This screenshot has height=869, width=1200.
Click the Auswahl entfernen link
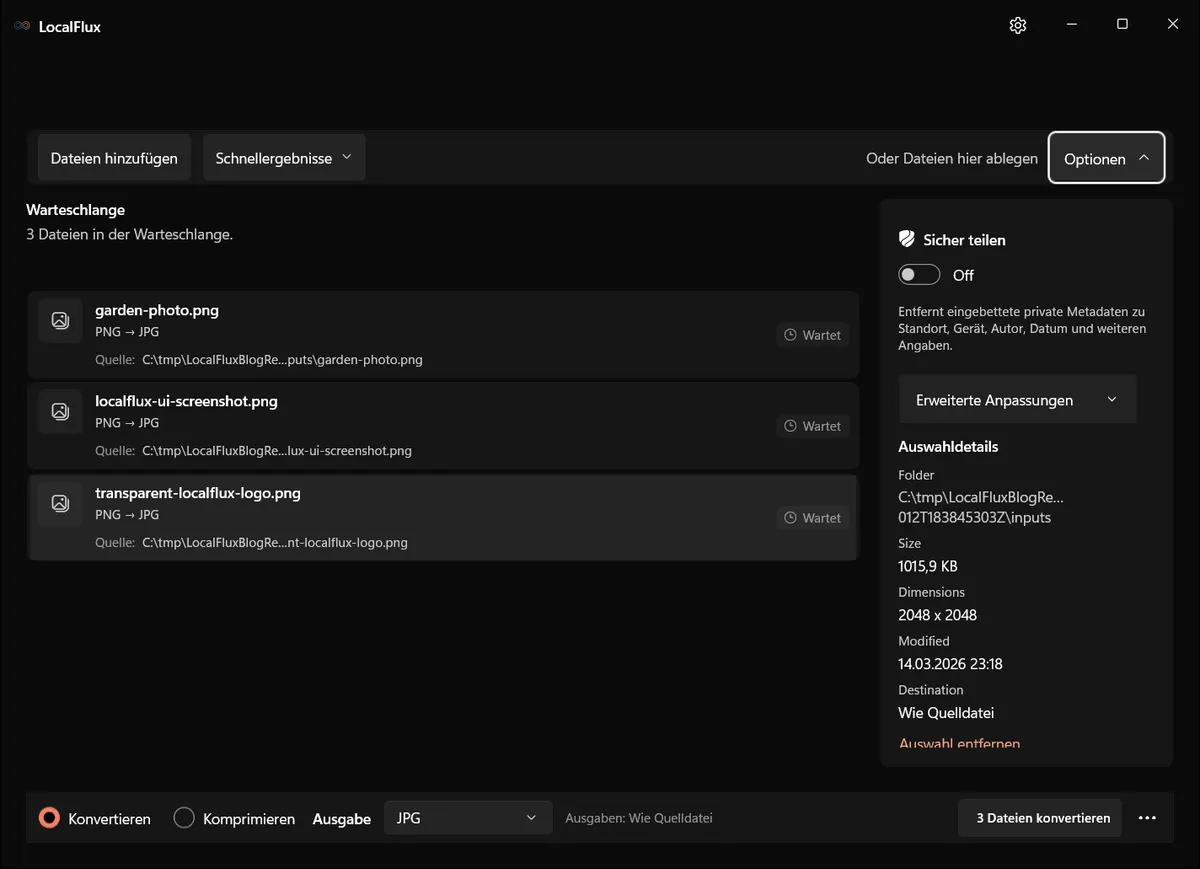point(959,743)
